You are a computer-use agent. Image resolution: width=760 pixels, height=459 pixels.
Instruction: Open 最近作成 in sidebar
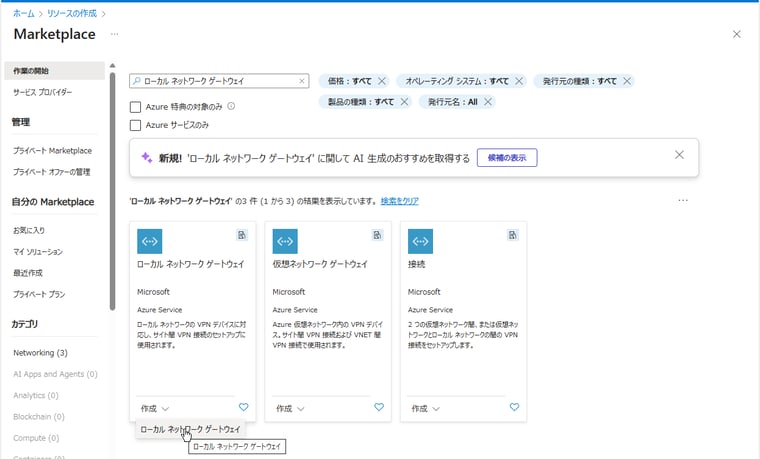pyautogui.click(x=28, y=273)
